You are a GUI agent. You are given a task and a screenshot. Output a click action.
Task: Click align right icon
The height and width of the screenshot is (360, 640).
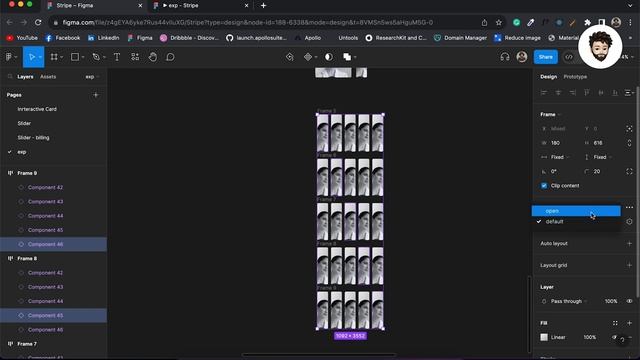[572, 93]
